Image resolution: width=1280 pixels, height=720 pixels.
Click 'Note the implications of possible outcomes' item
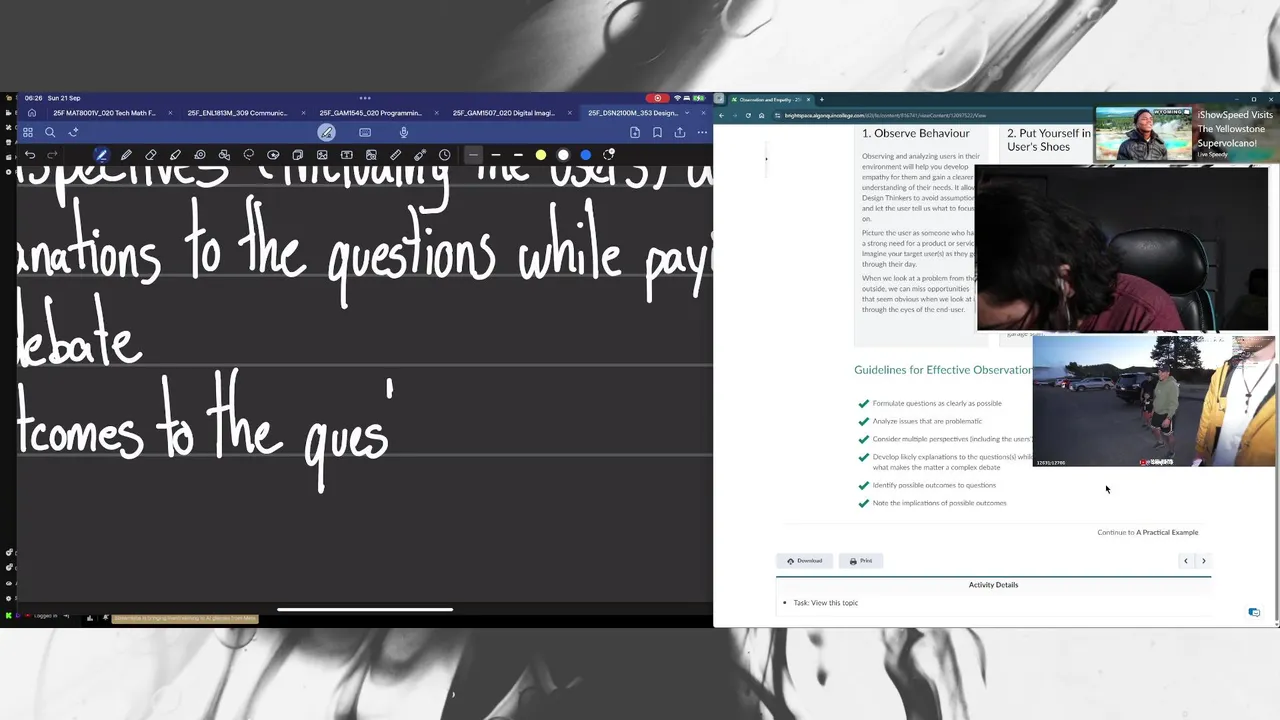point(939,503)
